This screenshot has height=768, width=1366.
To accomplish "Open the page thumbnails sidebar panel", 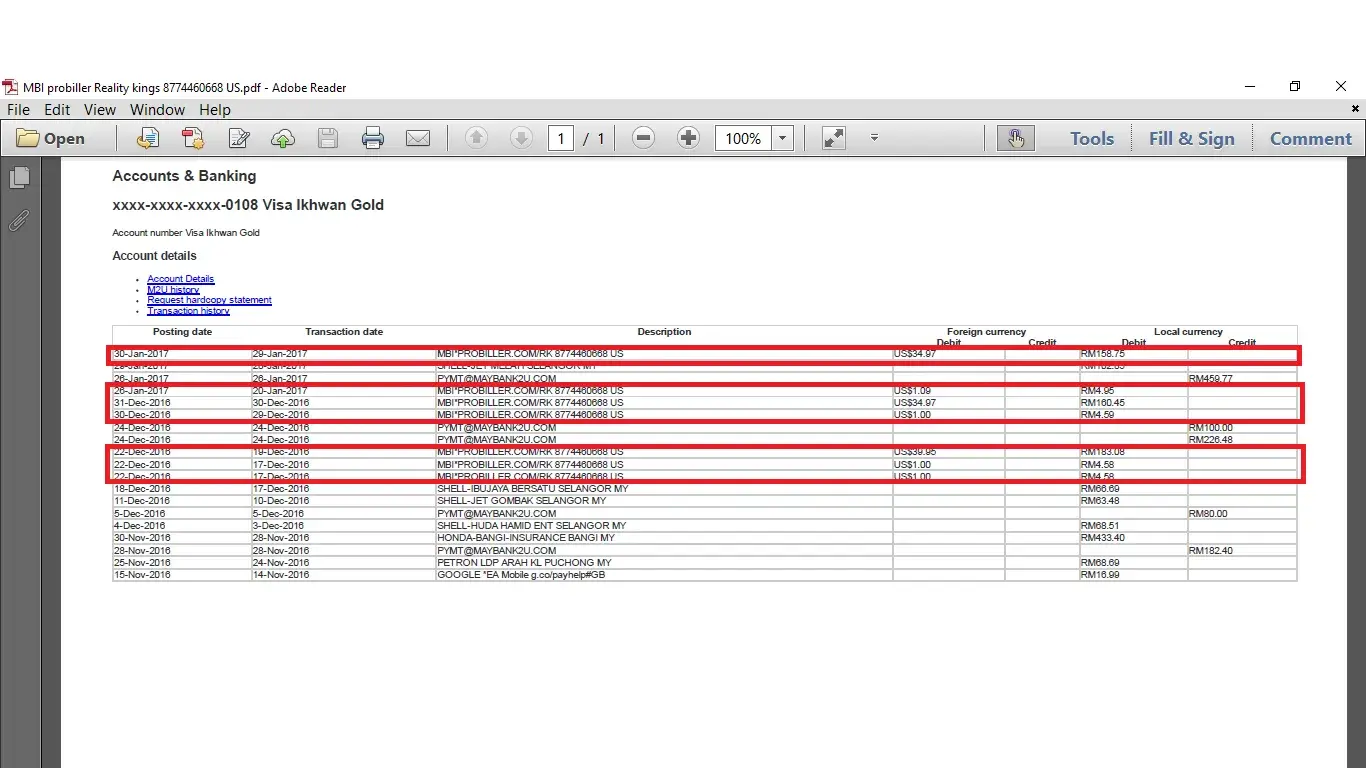I will pos(19,178).
